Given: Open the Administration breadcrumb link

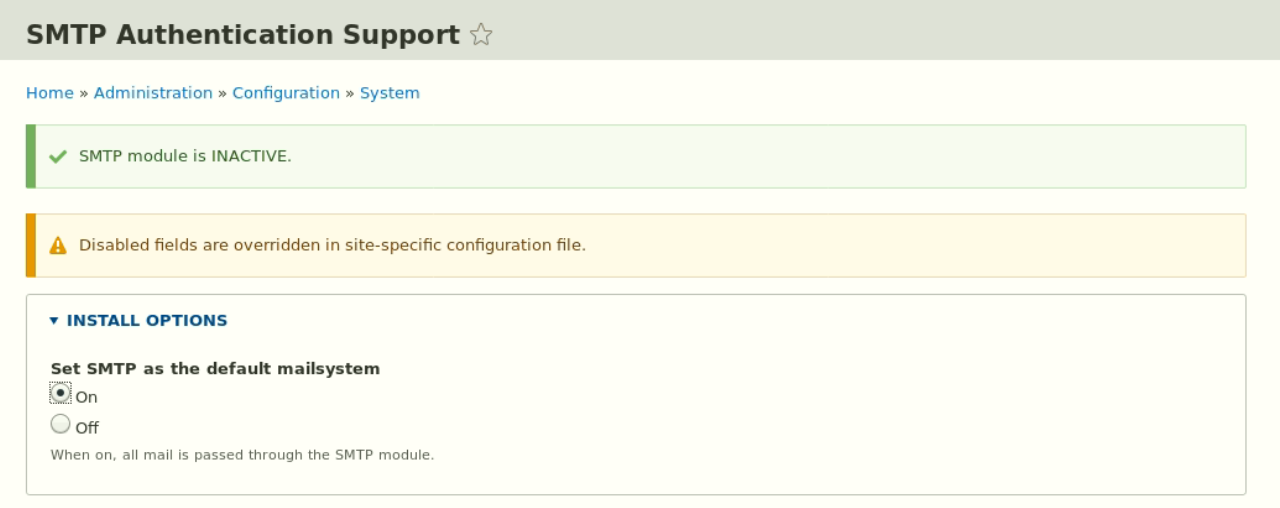Looking at the screenshot, I should (153, 93).
